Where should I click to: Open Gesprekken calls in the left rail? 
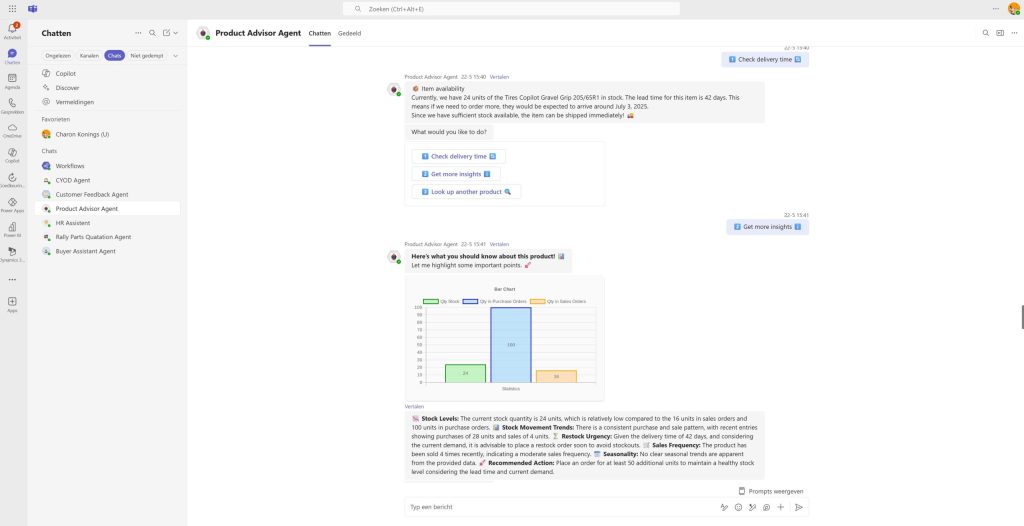[x=12, y=105]
